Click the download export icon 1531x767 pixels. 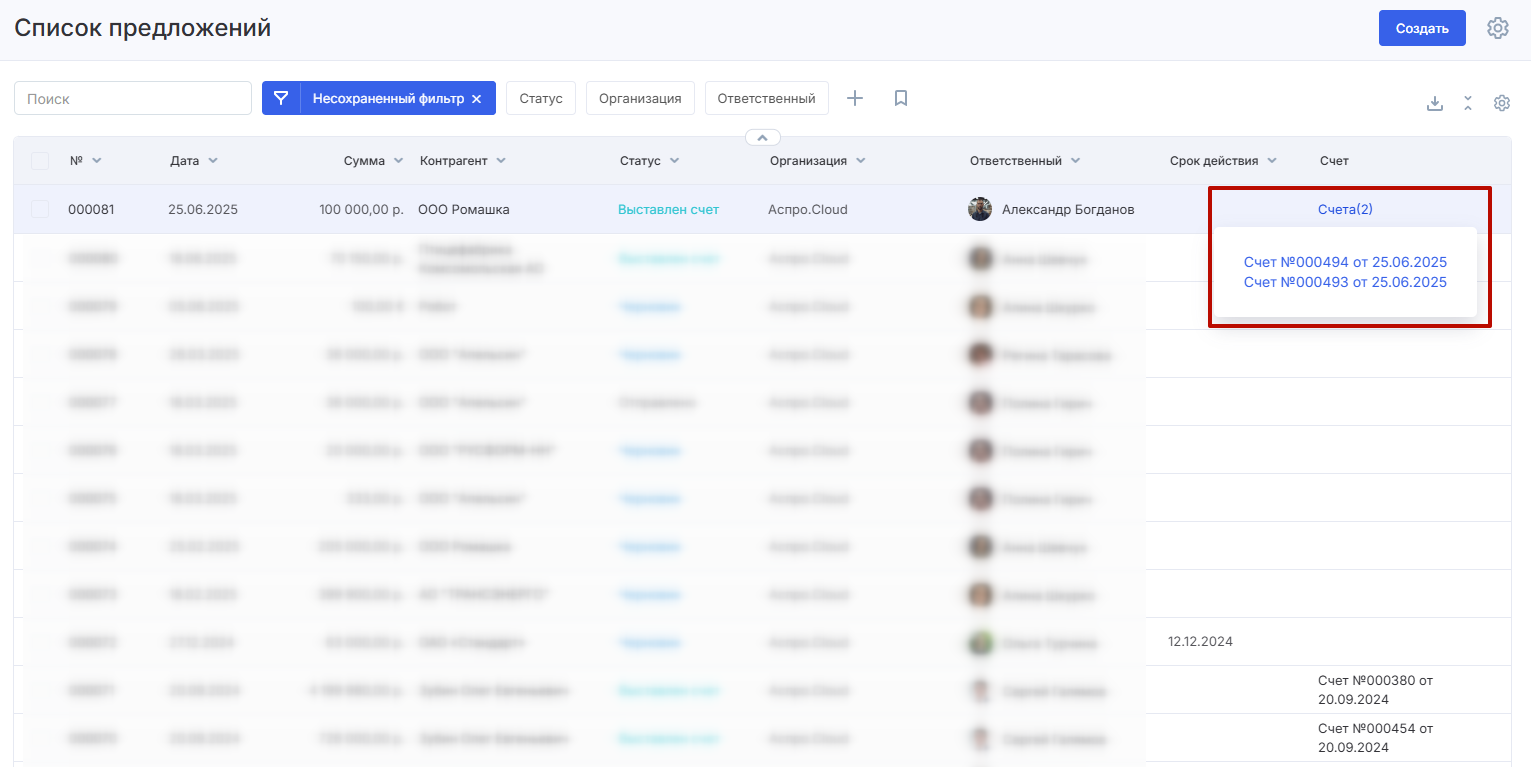point(1434,103)
